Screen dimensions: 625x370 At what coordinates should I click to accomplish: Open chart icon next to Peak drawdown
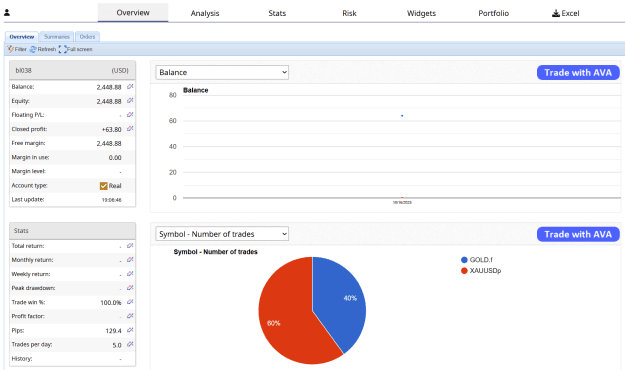(x=130, y=288)
